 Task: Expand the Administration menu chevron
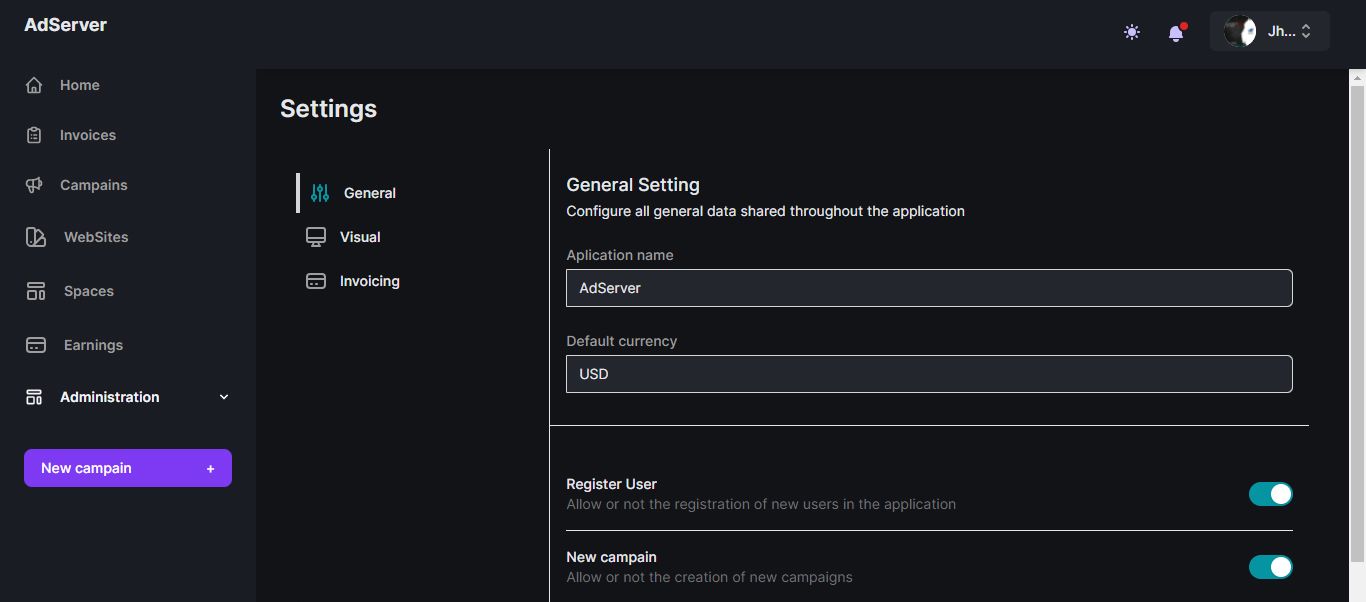tap(224, 397)
